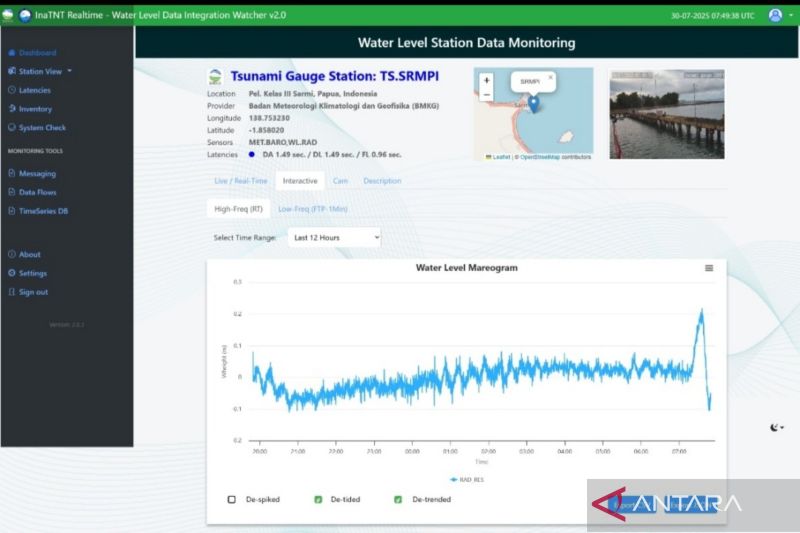Click the System Check icon in sidebar

coord(11,128)
